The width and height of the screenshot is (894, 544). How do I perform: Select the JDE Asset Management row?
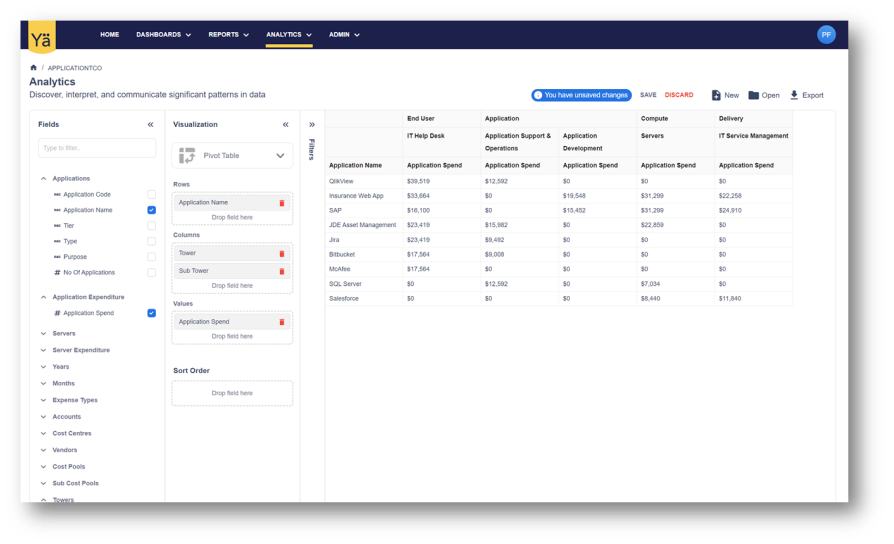point(363,225)
